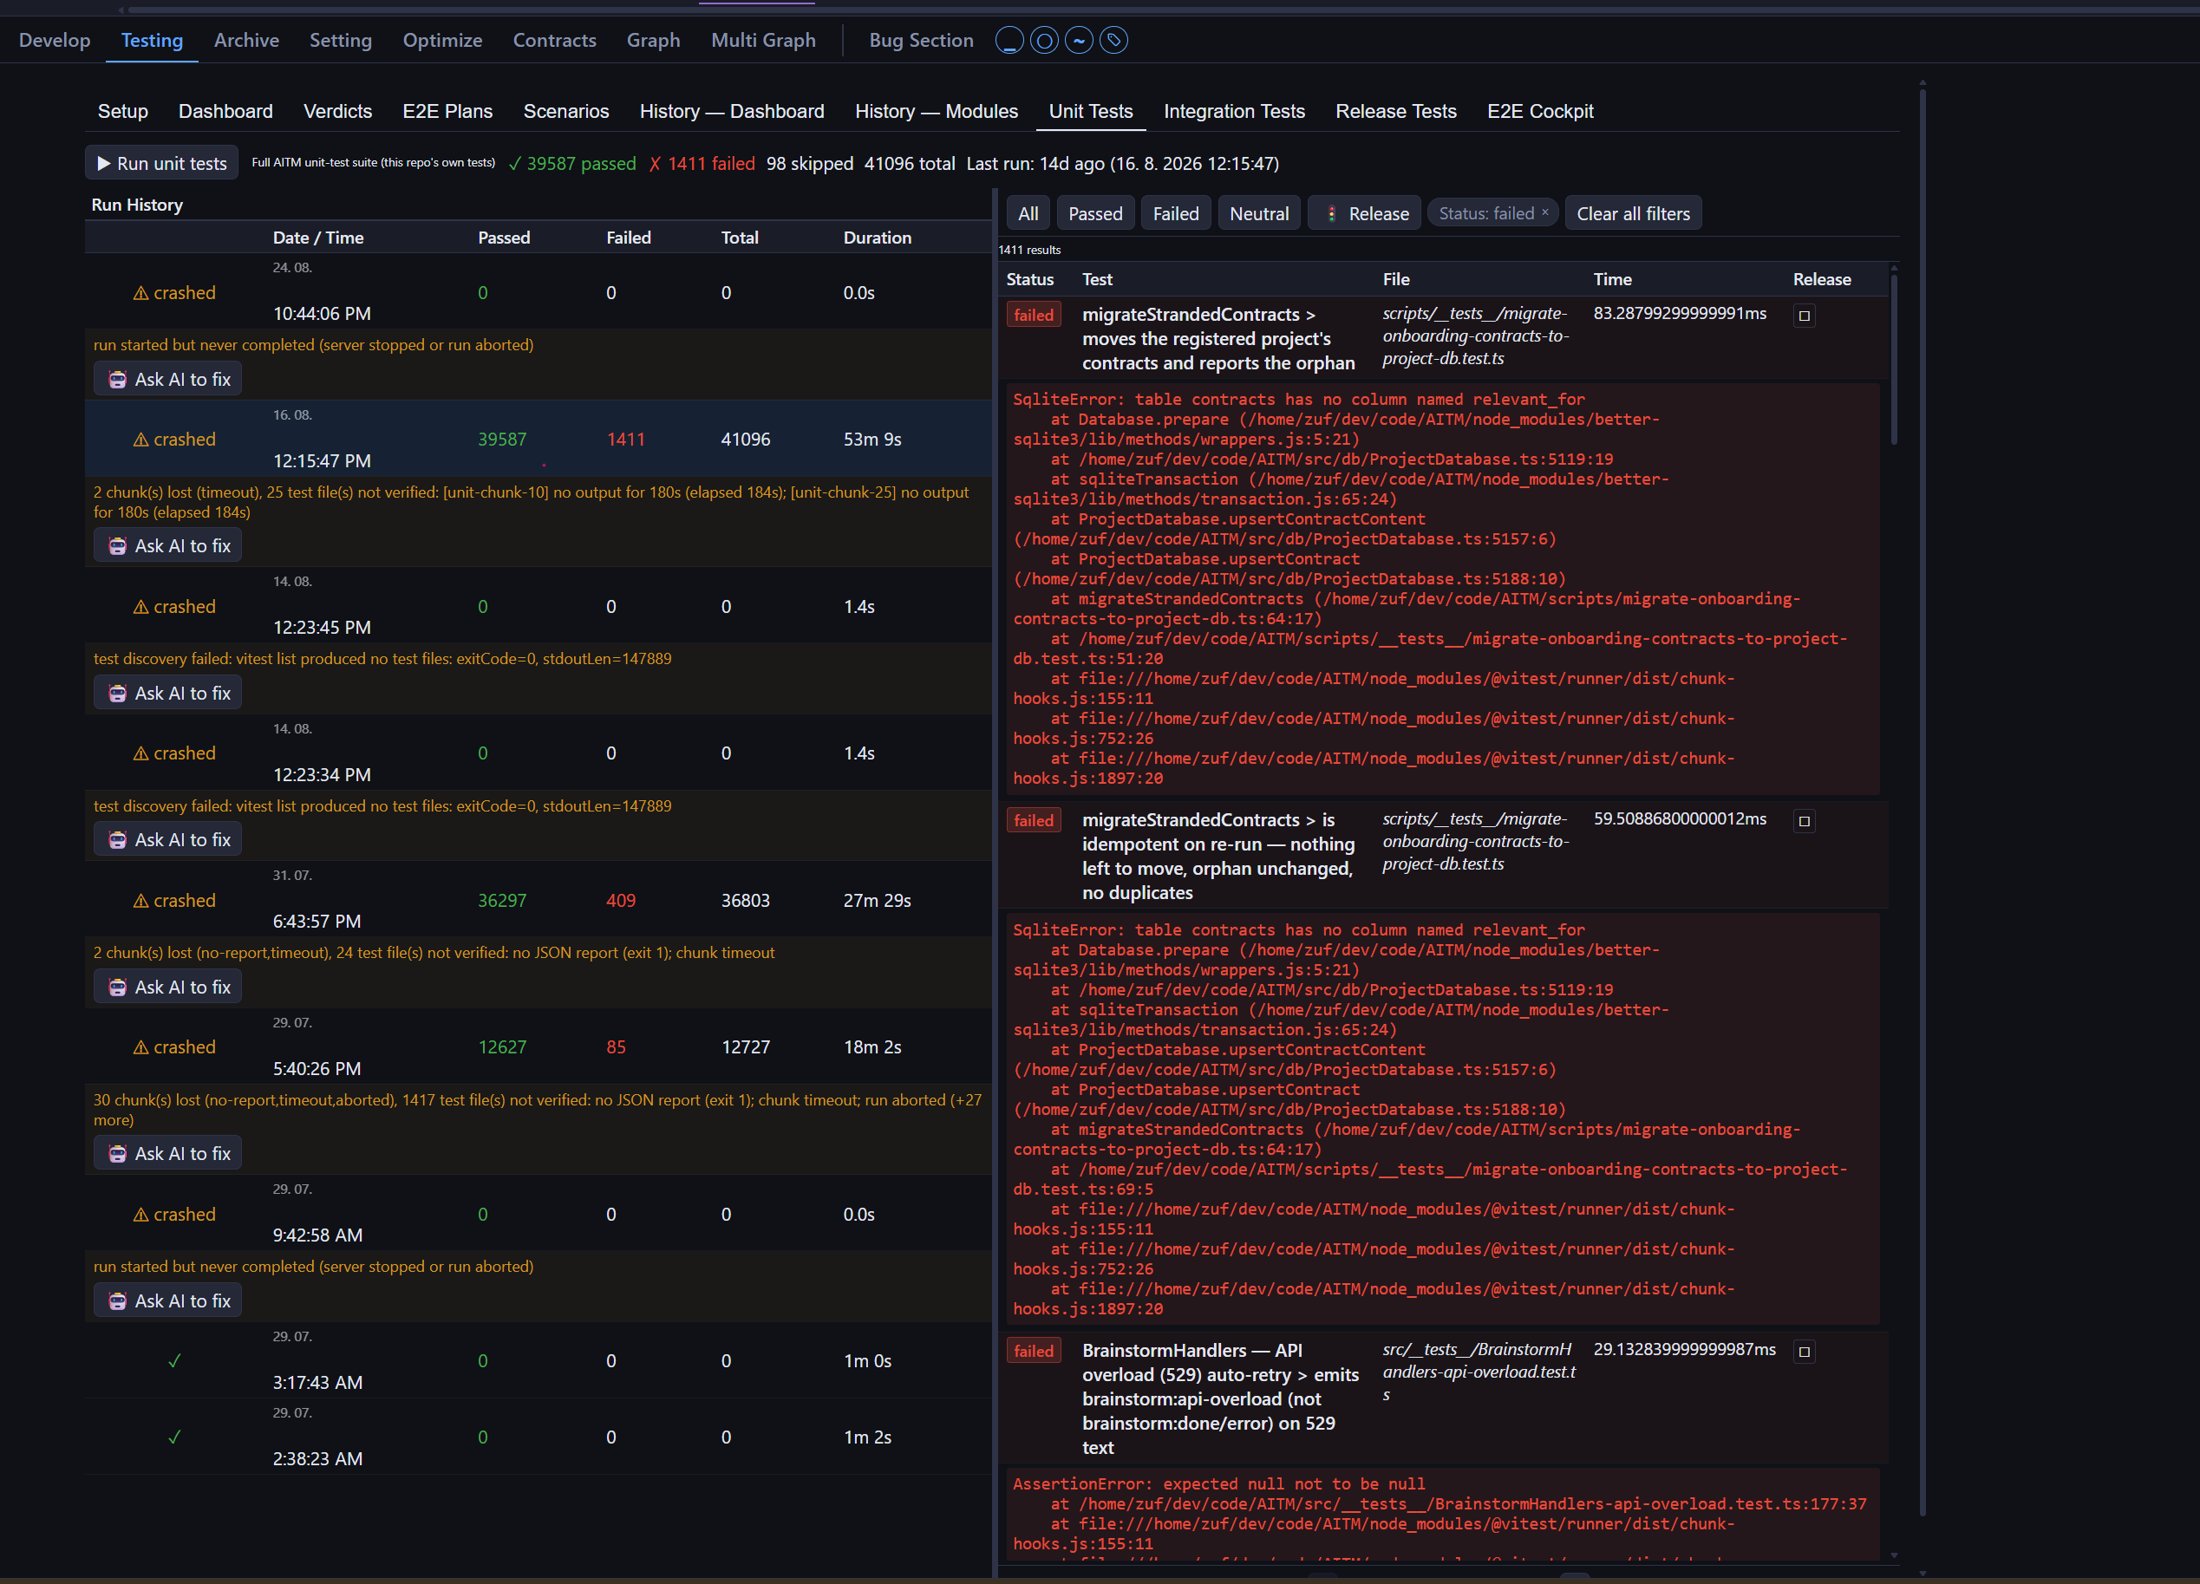Screen dimensions: 2200x1584
Task: Select the crashed run at 6:43:57 PM
Action: pos(538,900)
